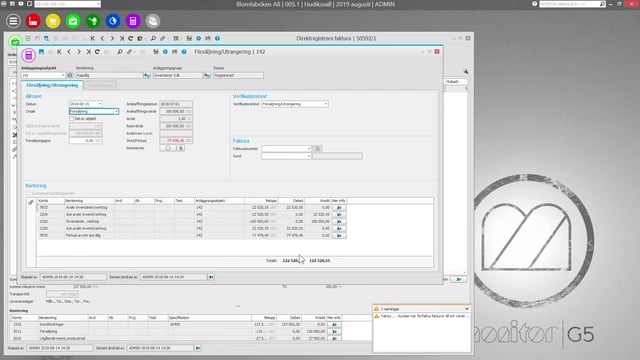Viewport: 640px width, 360px height.
Task: Open the red manufacturing module icon
Action: pyautogui.click(x=33, y=21)
